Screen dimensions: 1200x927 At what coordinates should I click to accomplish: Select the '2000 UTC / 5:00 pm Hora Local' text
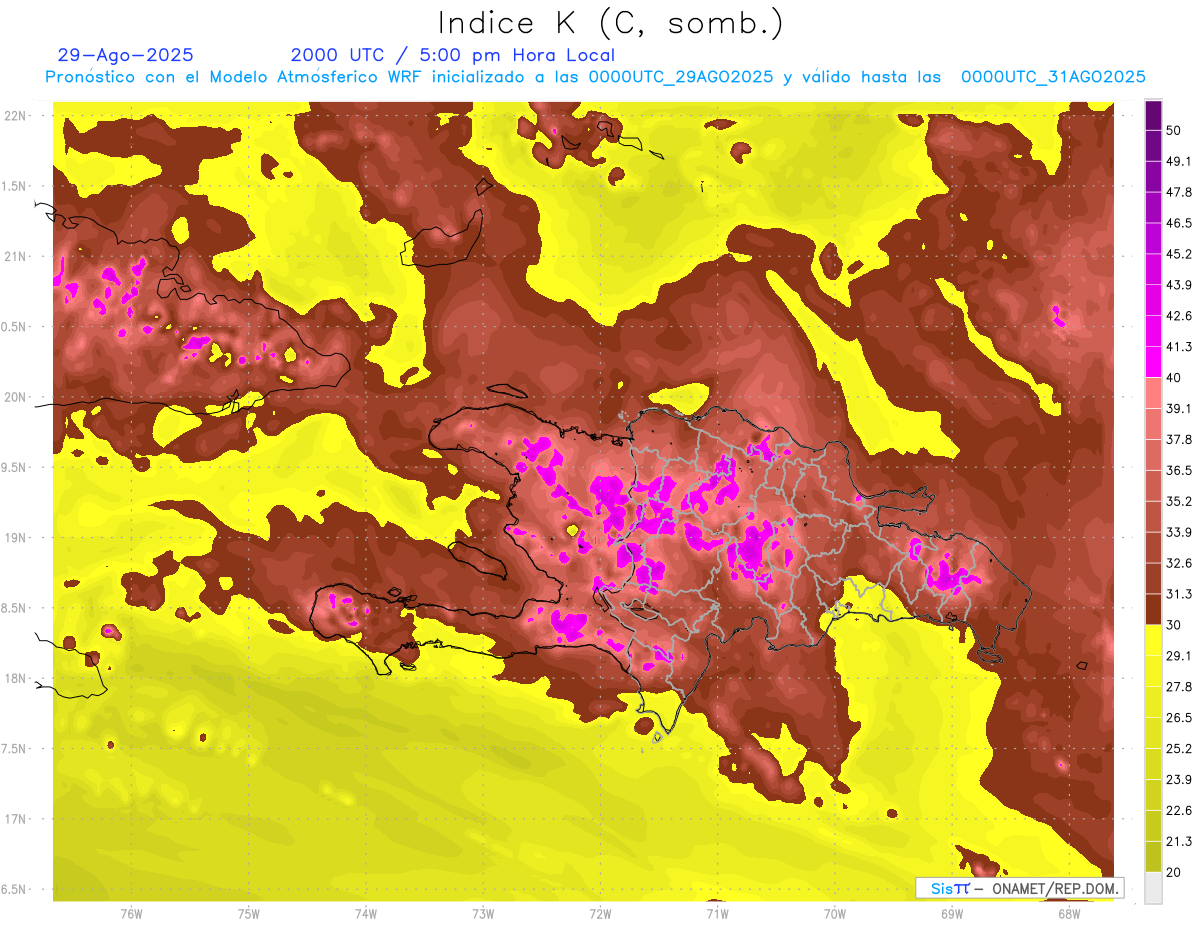(452, 55)
